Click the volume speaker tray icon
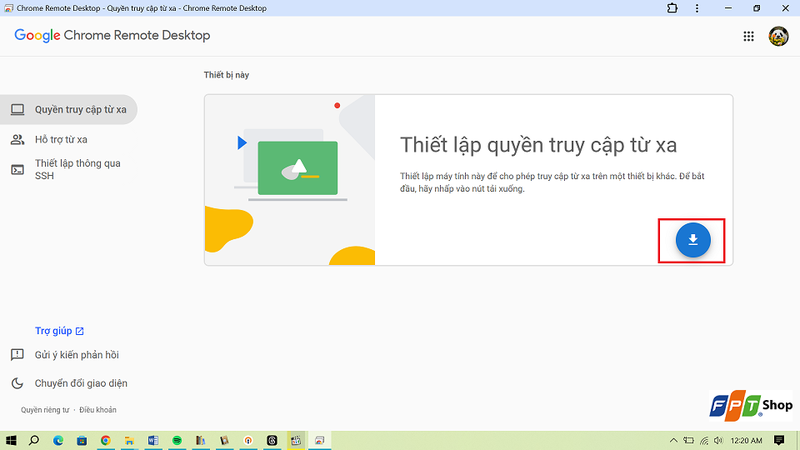 coord(719,440)
